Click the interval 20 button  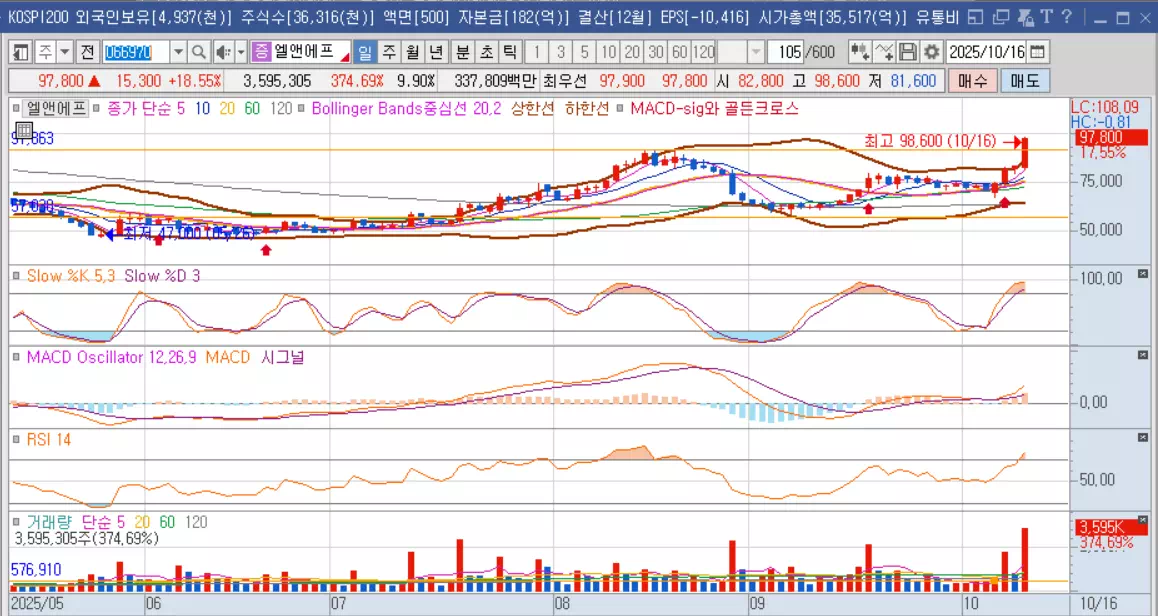click(632, 52)
